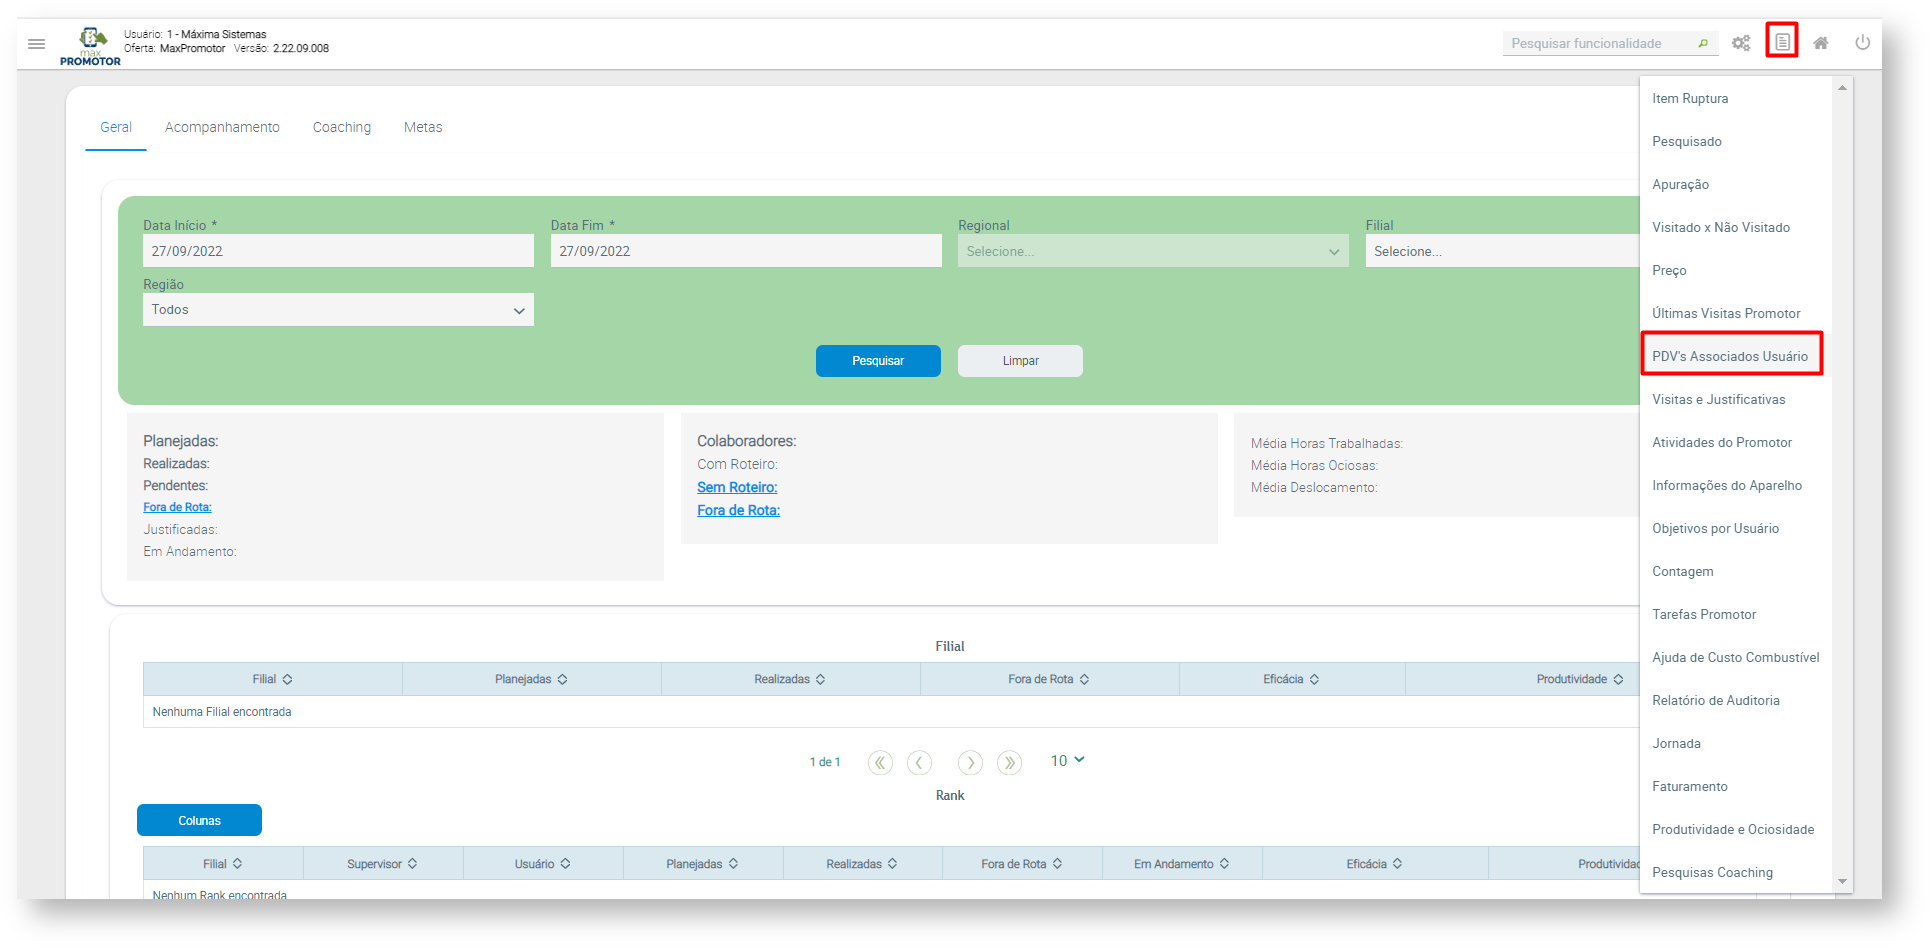Click the Limpar button

click(1020, 361)
